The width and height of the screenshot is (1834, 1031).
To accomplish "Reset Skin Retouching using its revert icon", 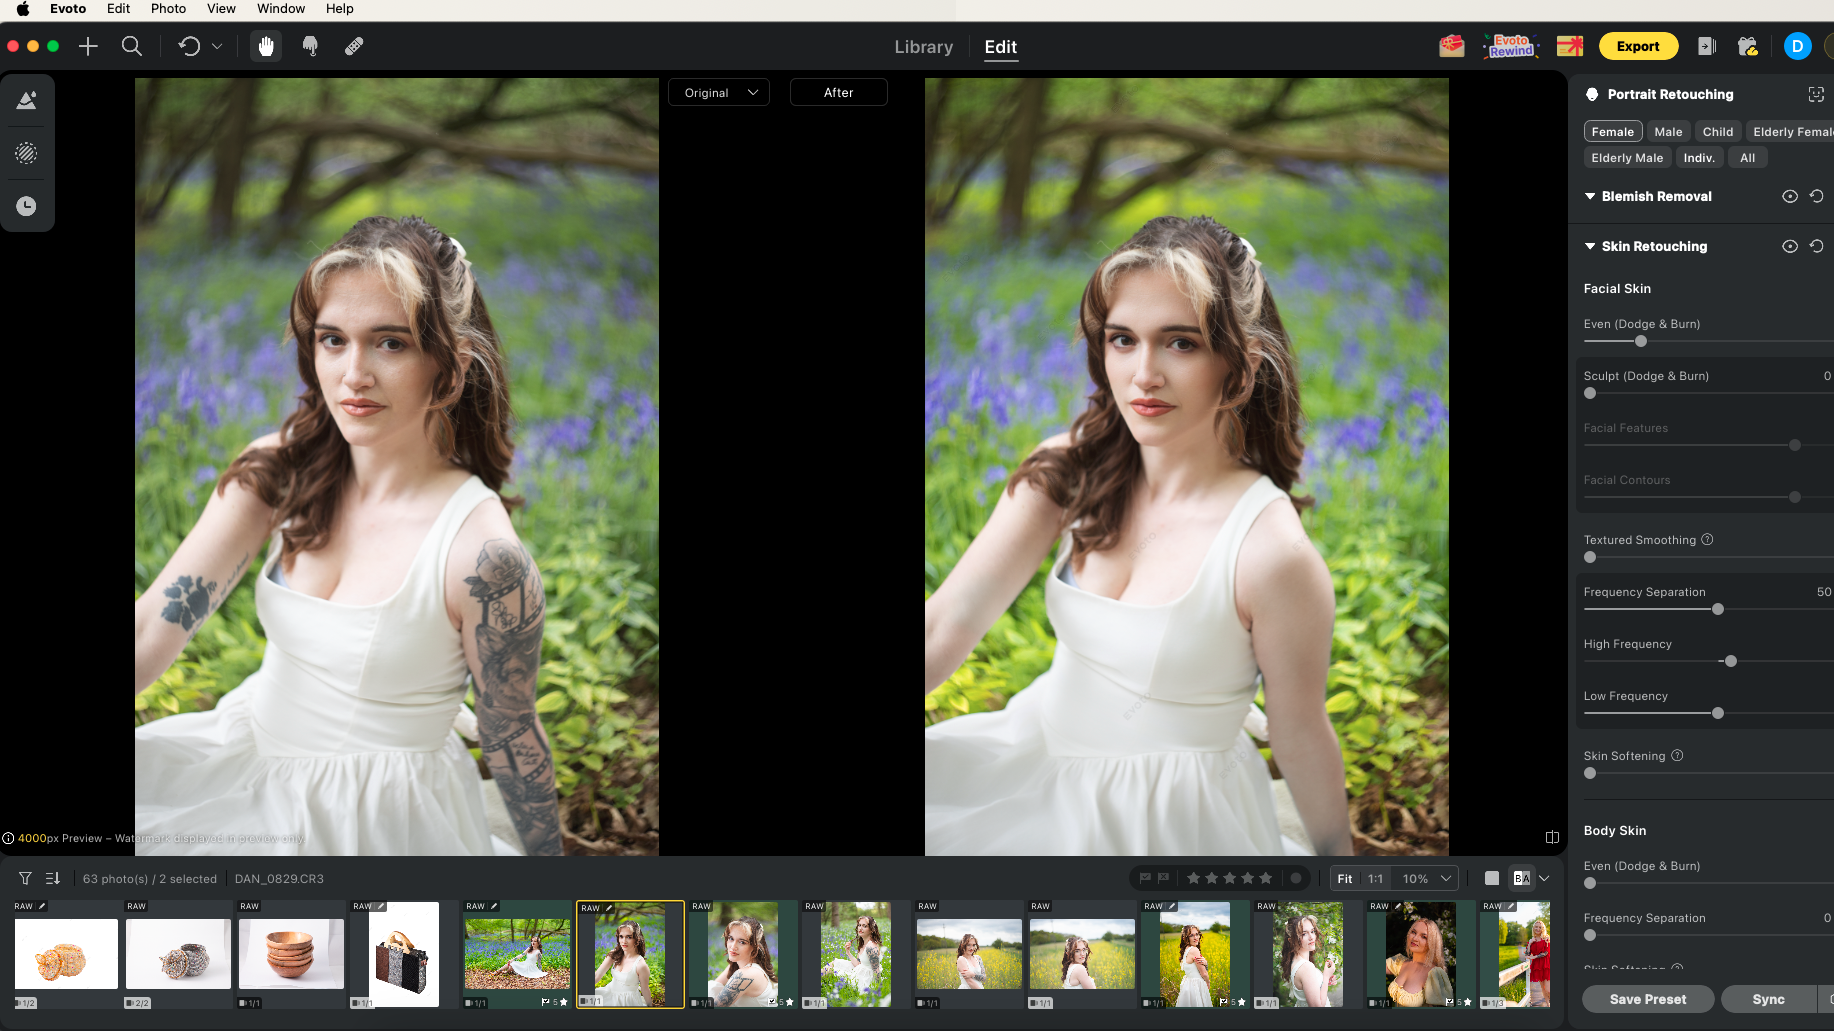I will point(1818,246).
